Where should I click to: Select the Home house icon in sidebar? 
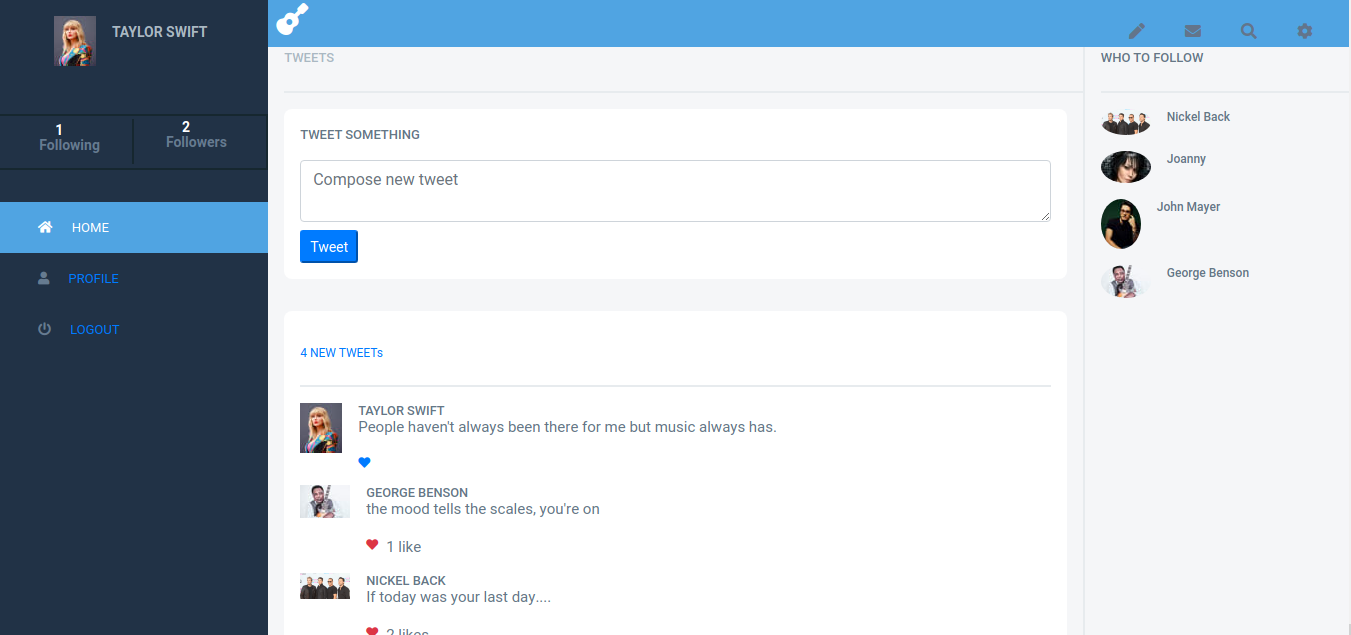coord(45,227)
